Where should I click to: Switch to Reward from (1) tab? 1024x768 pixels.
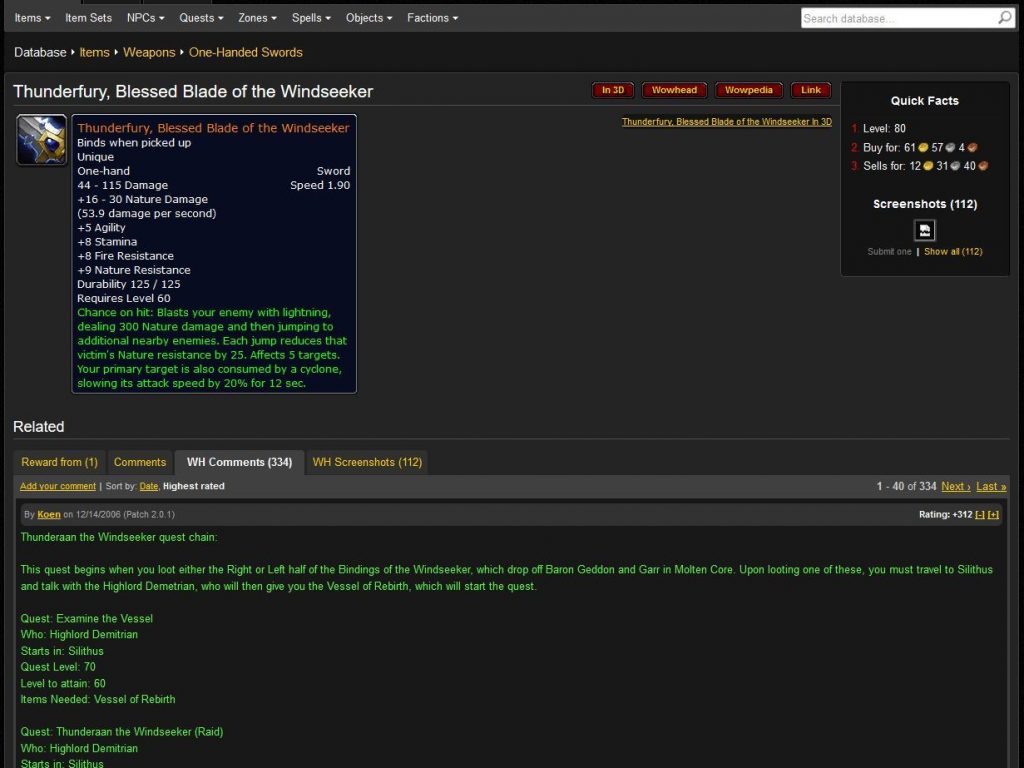tap(59, 462)
